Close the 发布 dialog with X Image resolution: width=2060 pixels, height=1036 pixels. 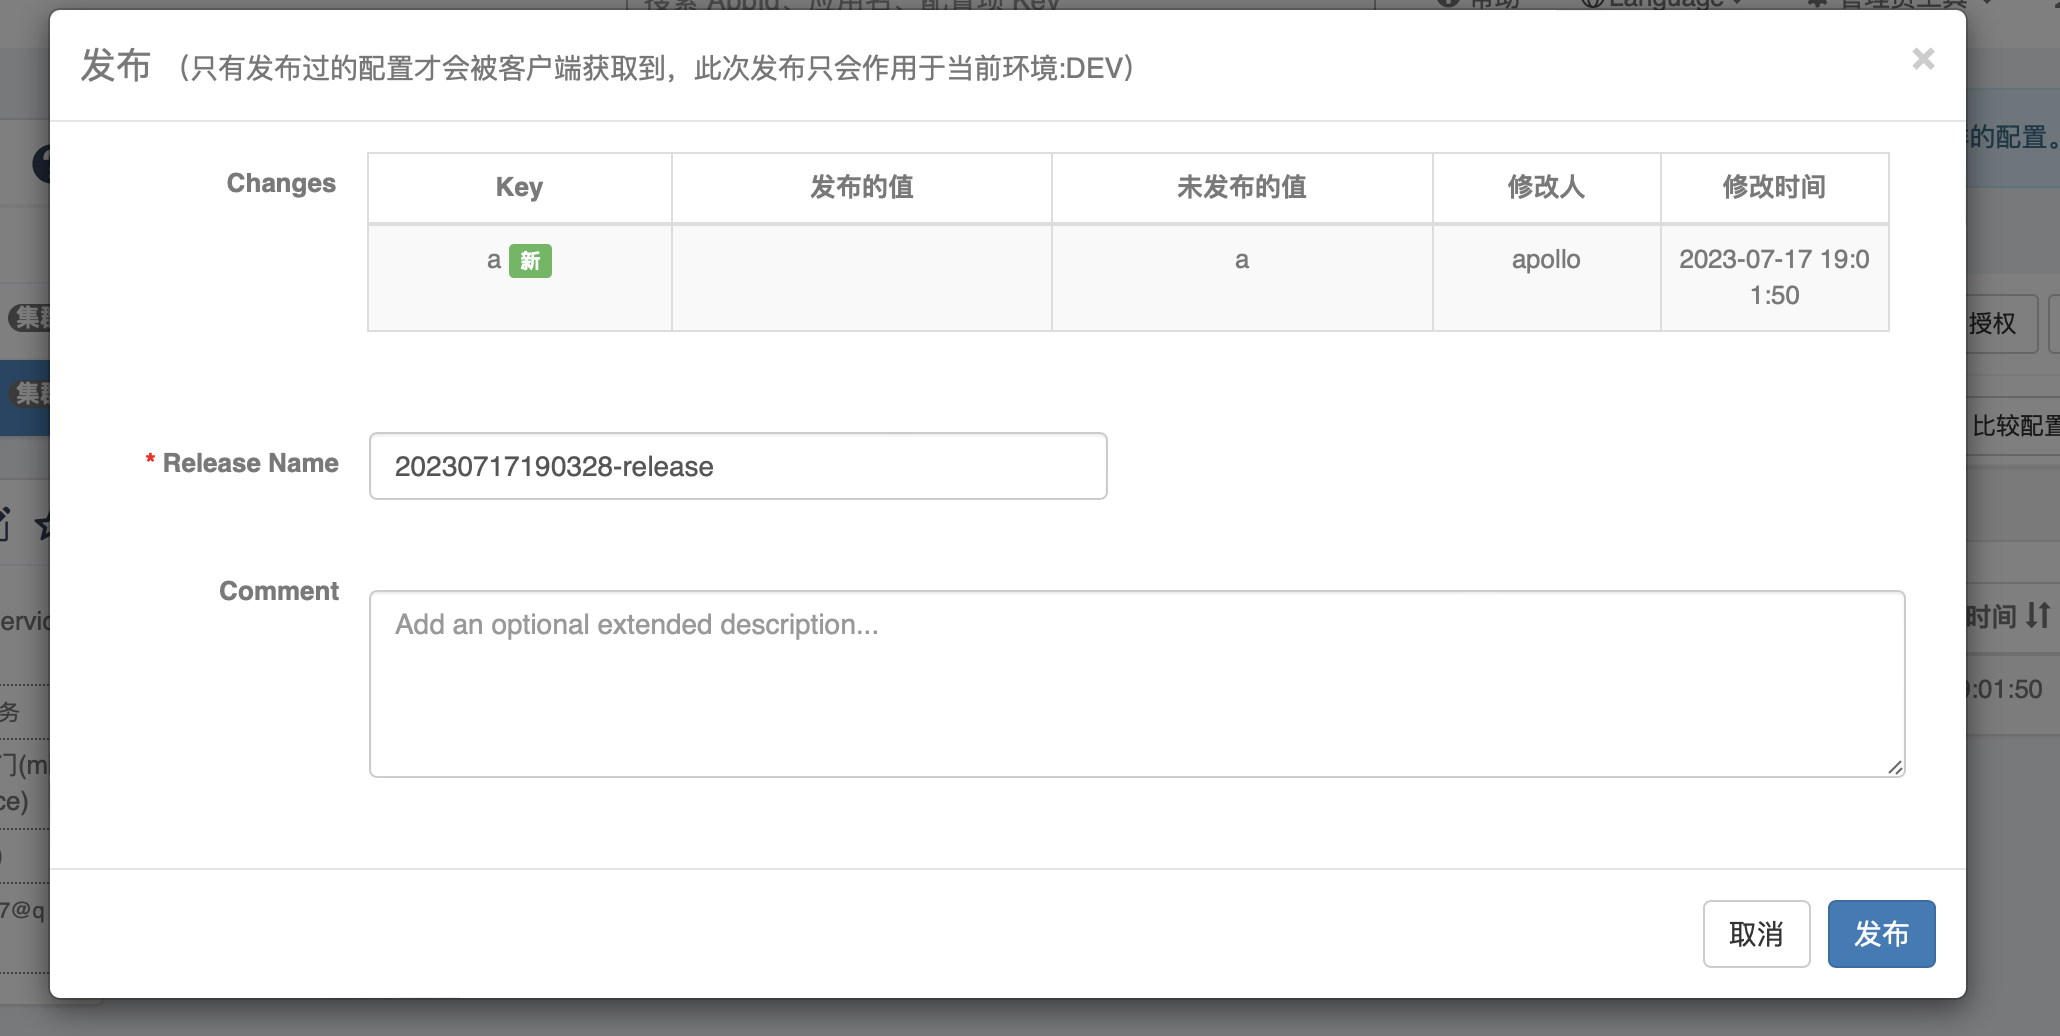click(1923, 59)
